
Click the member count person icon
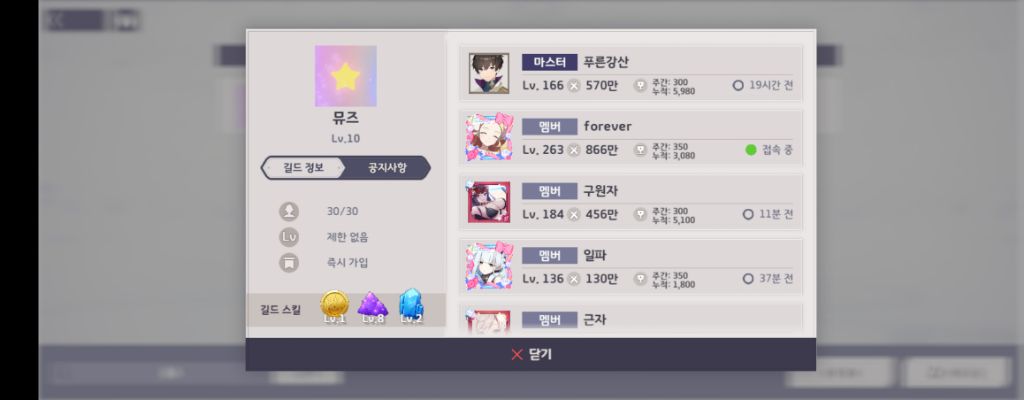(x=289, y=211)
